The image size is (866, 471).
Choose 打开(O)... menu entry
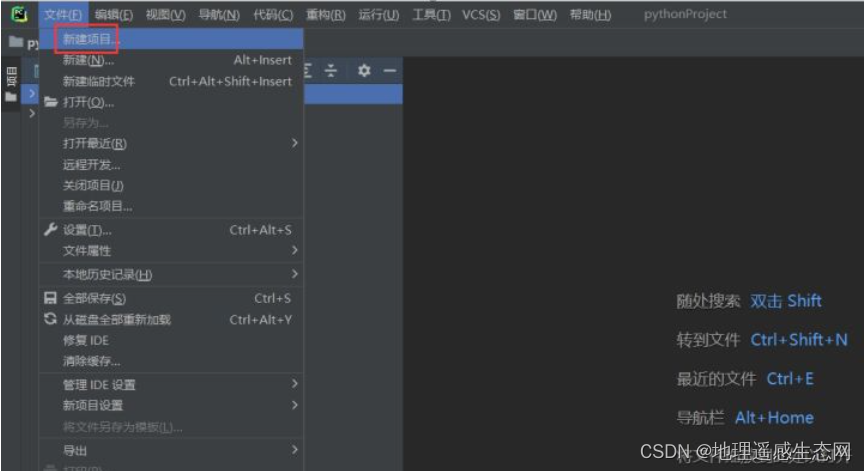tap(171, 102)
